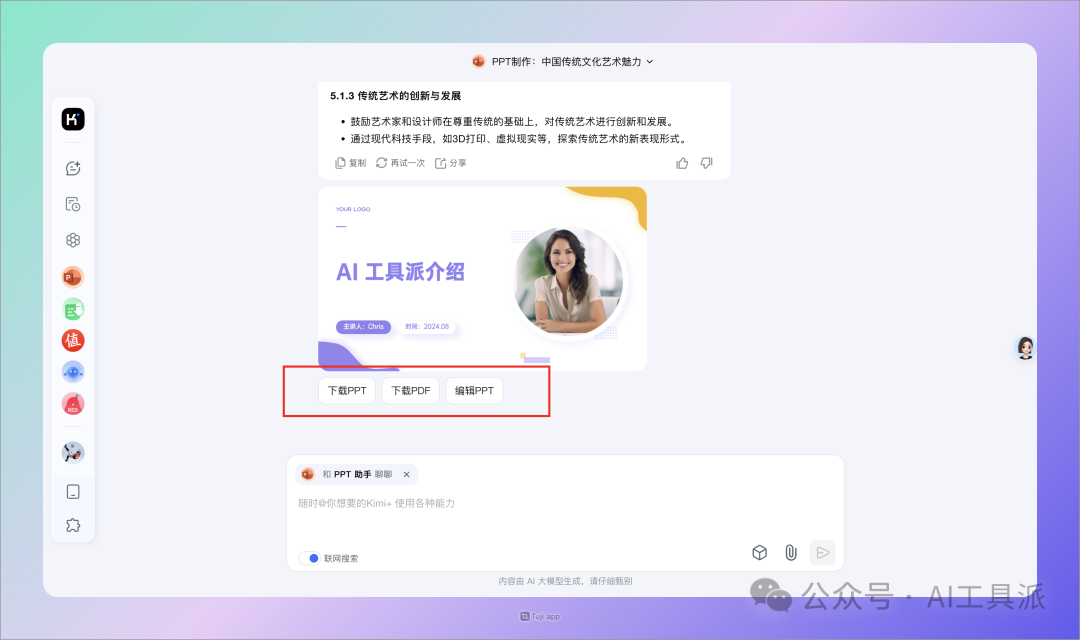This screenshot has width=1080, height=640.
Task: Open the chat history icon
Action: 73,204
